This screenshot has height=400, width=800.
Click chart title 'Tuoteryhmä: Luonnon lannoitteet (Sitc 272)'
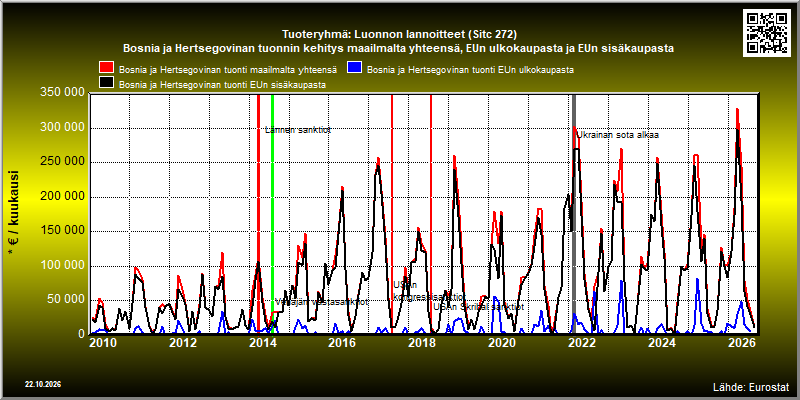(399, 35)
